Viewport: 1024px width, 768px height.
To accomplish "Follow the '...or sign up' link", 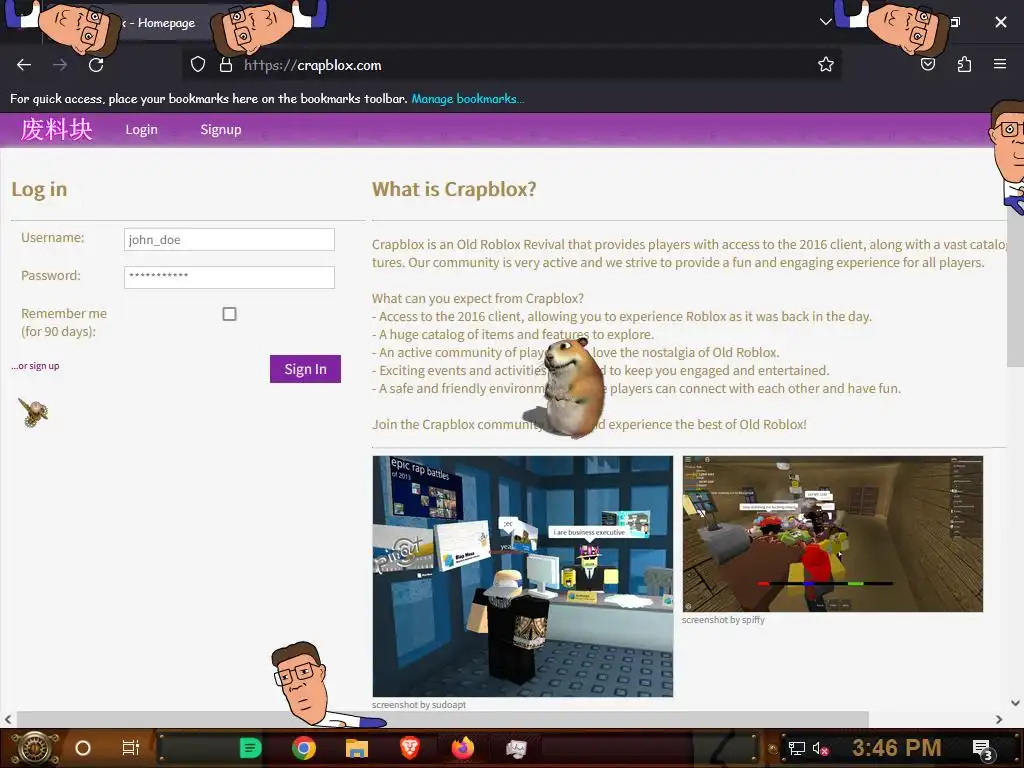I will [x=35, y=366].
